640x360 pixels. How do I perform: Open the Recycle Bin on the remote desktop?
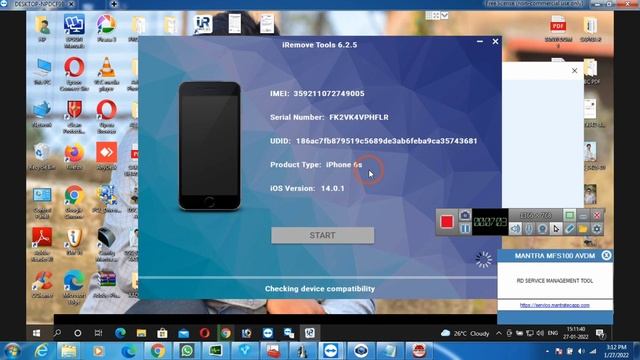(42, 157)
